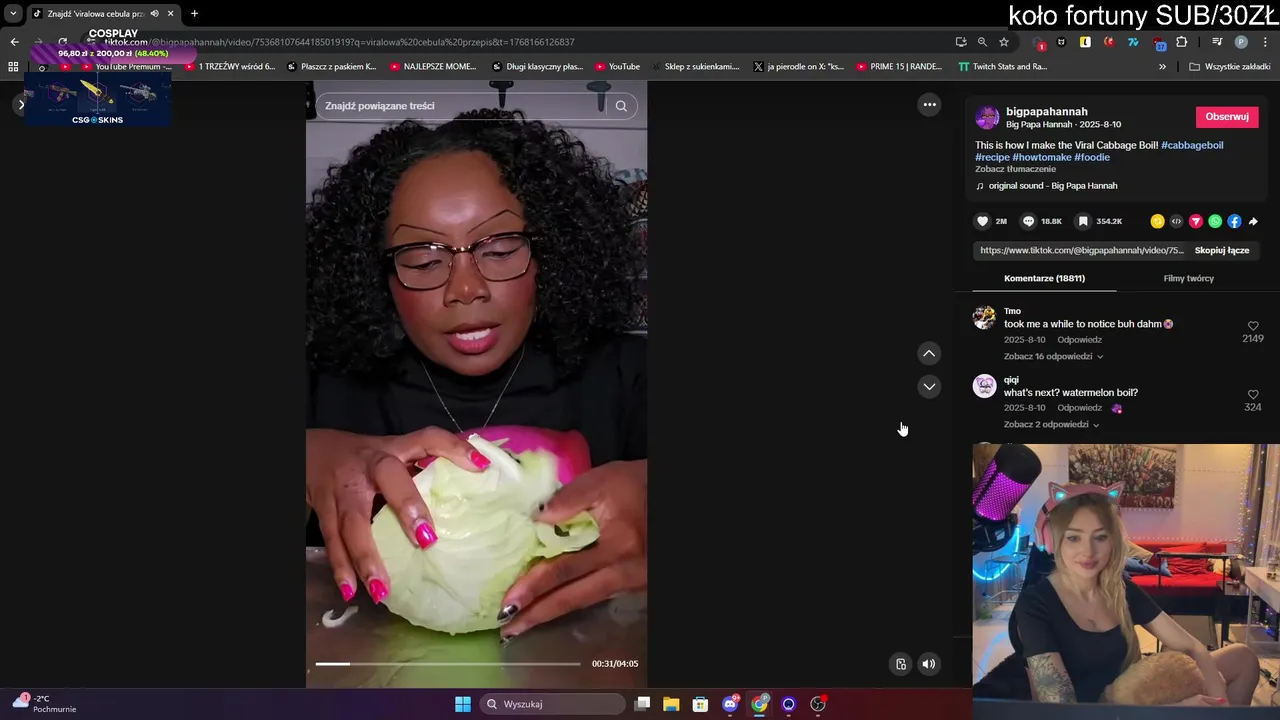
Task: Click Zobacz tłumaczenie link
Action: tap(1015, 169)
